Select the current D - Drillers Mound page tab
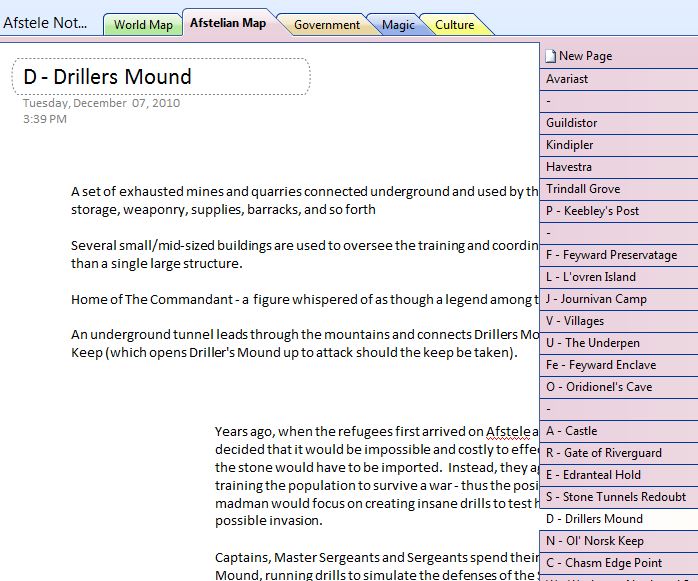 point(619,519)
